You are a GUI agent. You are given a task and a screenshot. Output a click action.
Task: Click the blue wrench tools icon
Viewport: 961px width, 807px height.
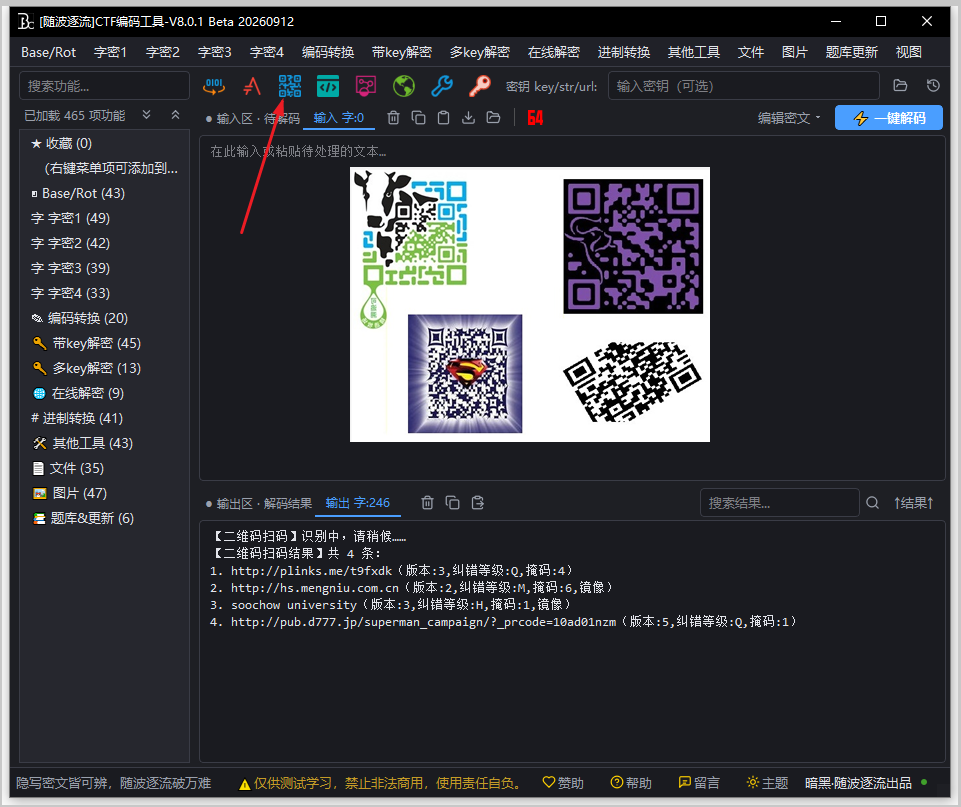click(x=442, y=86)
